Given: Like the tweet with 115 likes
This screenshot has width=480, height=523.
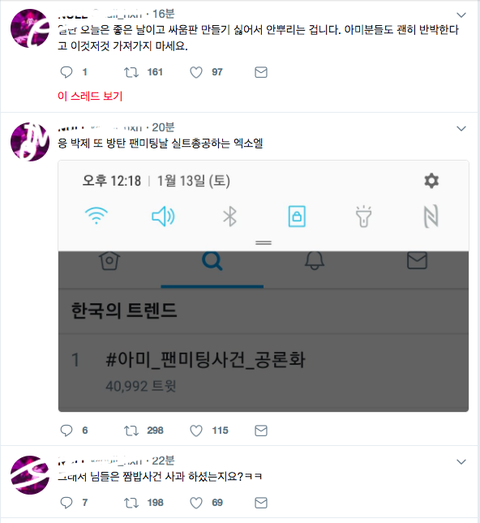Looking at the screenshot, I should [196, 430].
